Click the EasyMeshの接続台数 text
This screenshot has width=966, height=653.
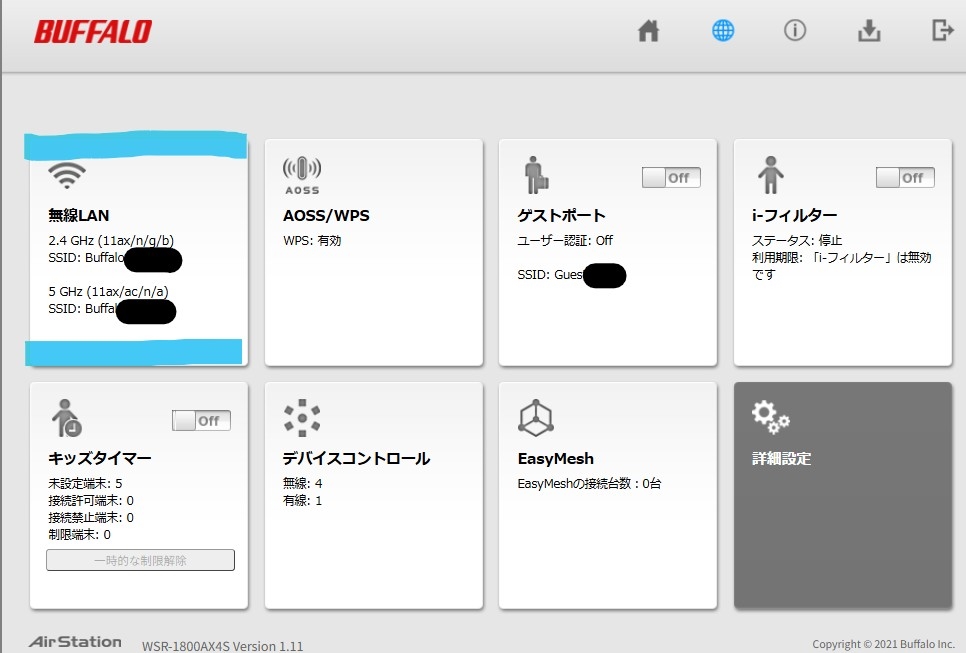click(x=589, y=484)
